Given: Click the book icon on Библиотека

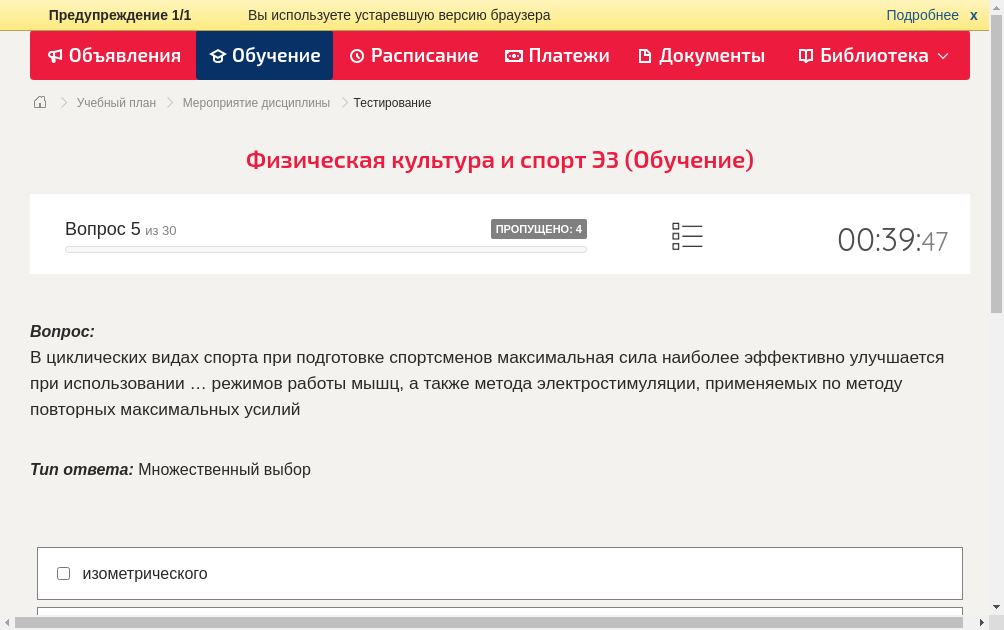Looking at the screenshot, I should click(805, 56).
